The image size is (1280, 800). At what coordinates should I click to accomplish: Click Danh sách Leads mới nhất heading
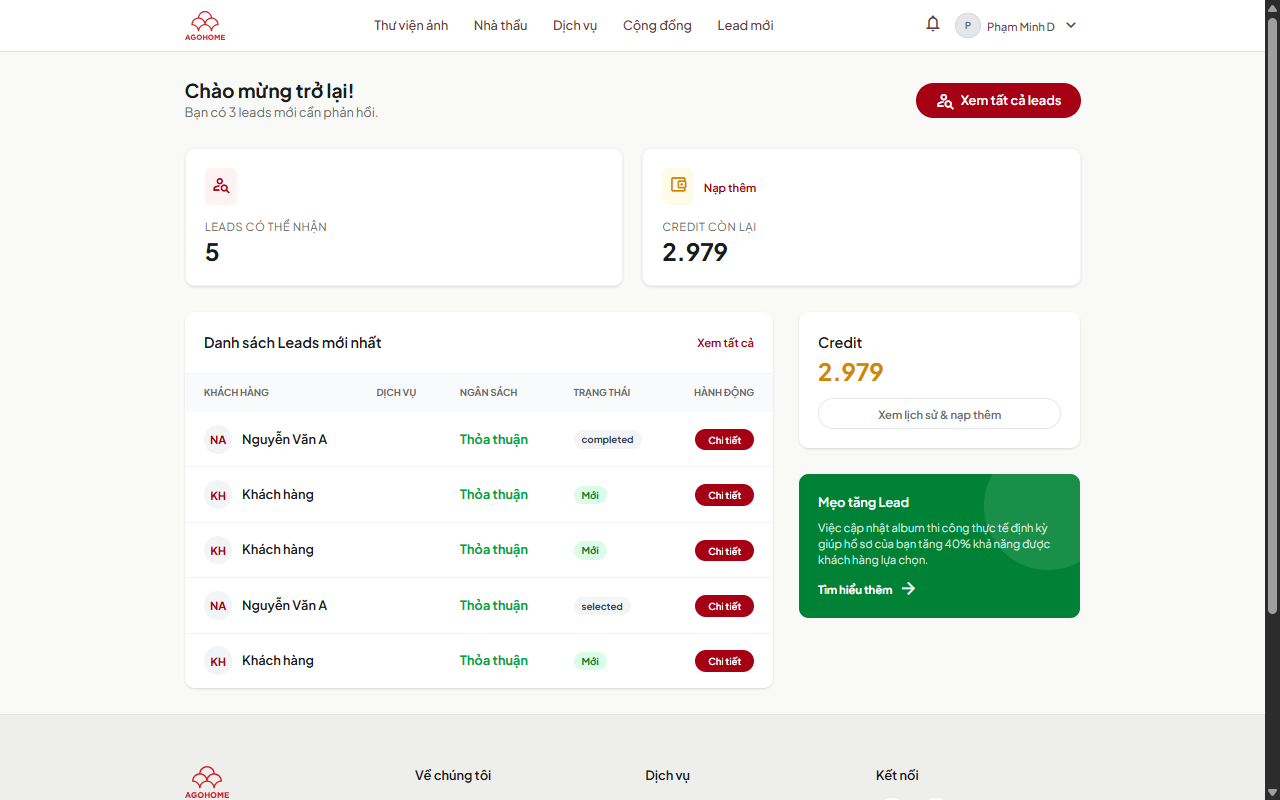(293, 343)
